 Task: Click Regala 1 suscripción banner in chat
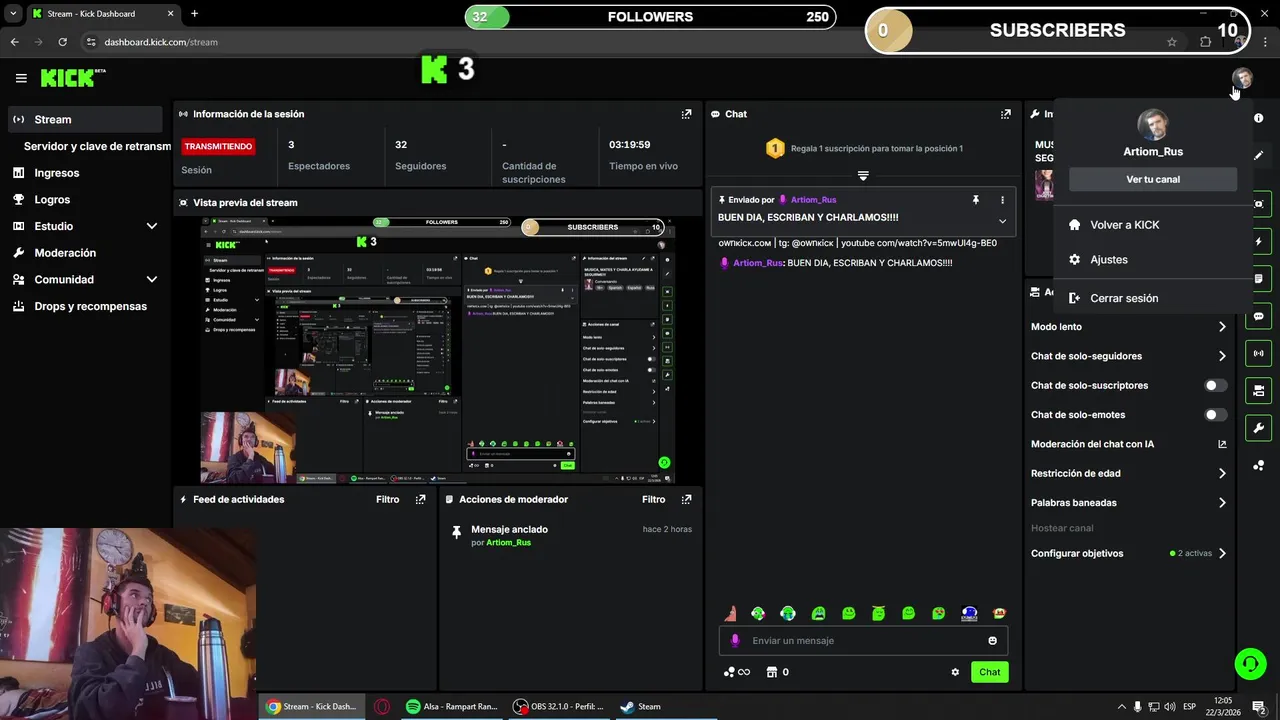863,148
